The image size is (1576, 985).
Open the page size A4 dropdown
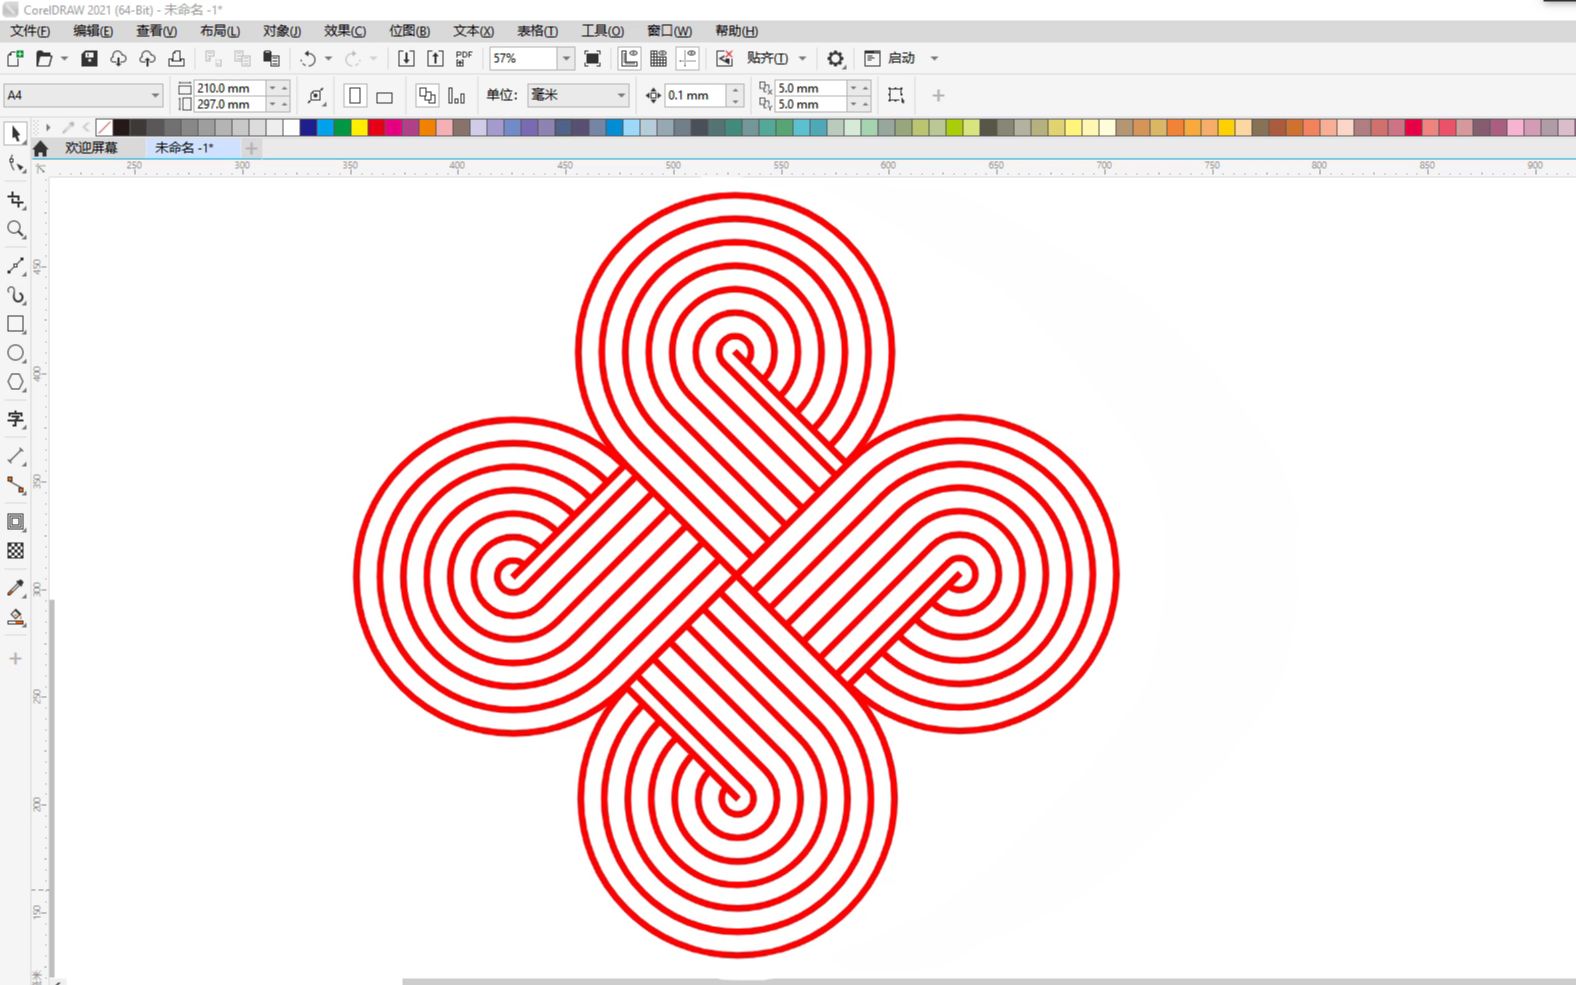pyautogui.click(x=155, y=96)
